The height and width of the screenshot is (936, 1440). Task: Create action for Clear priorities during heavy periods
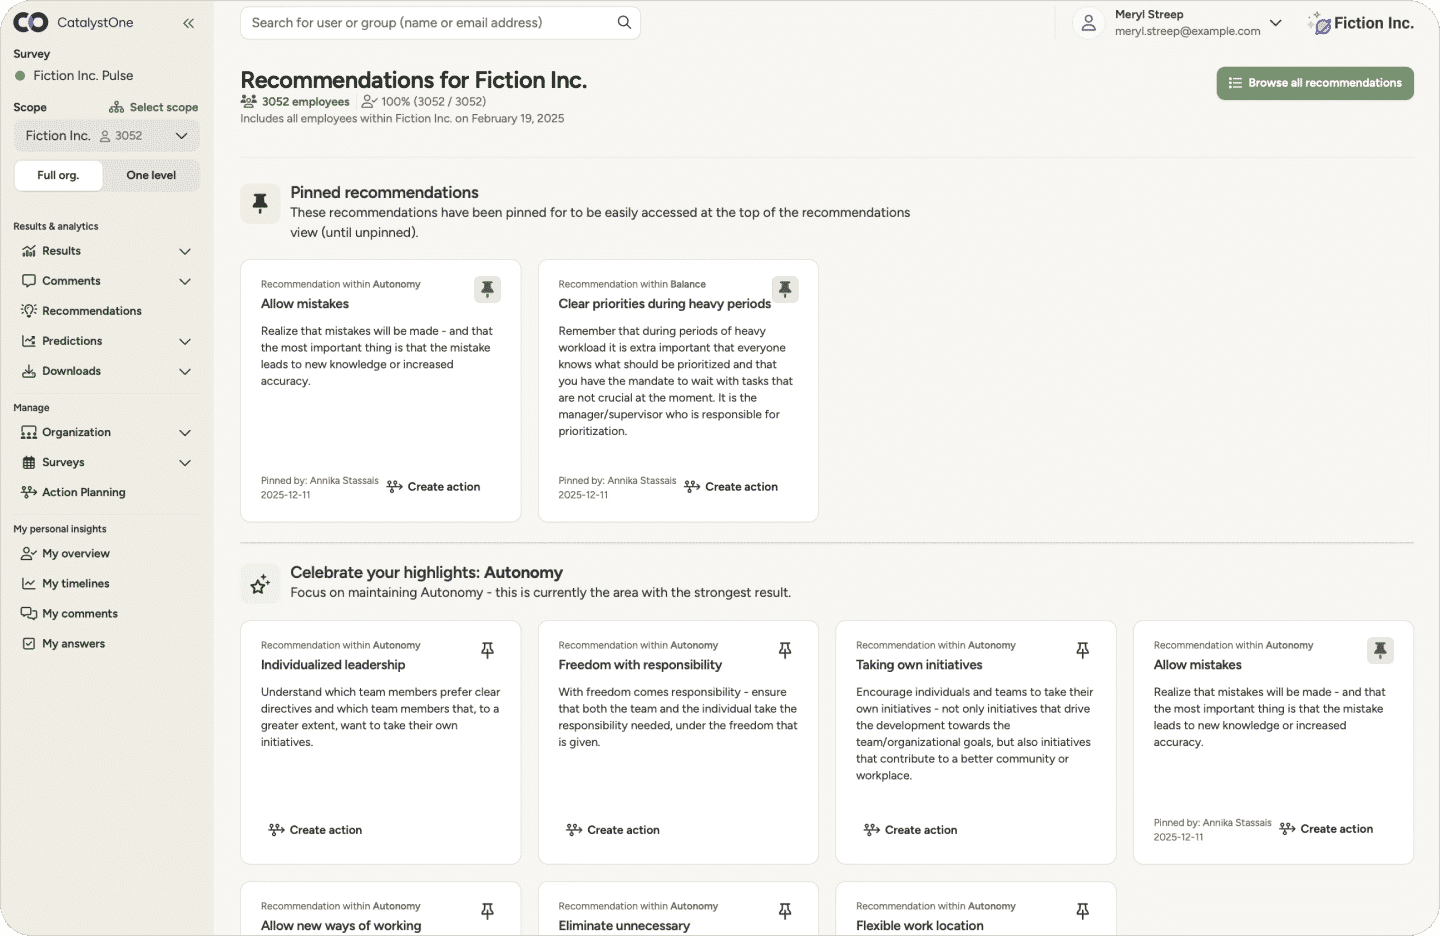coord(731,487)
